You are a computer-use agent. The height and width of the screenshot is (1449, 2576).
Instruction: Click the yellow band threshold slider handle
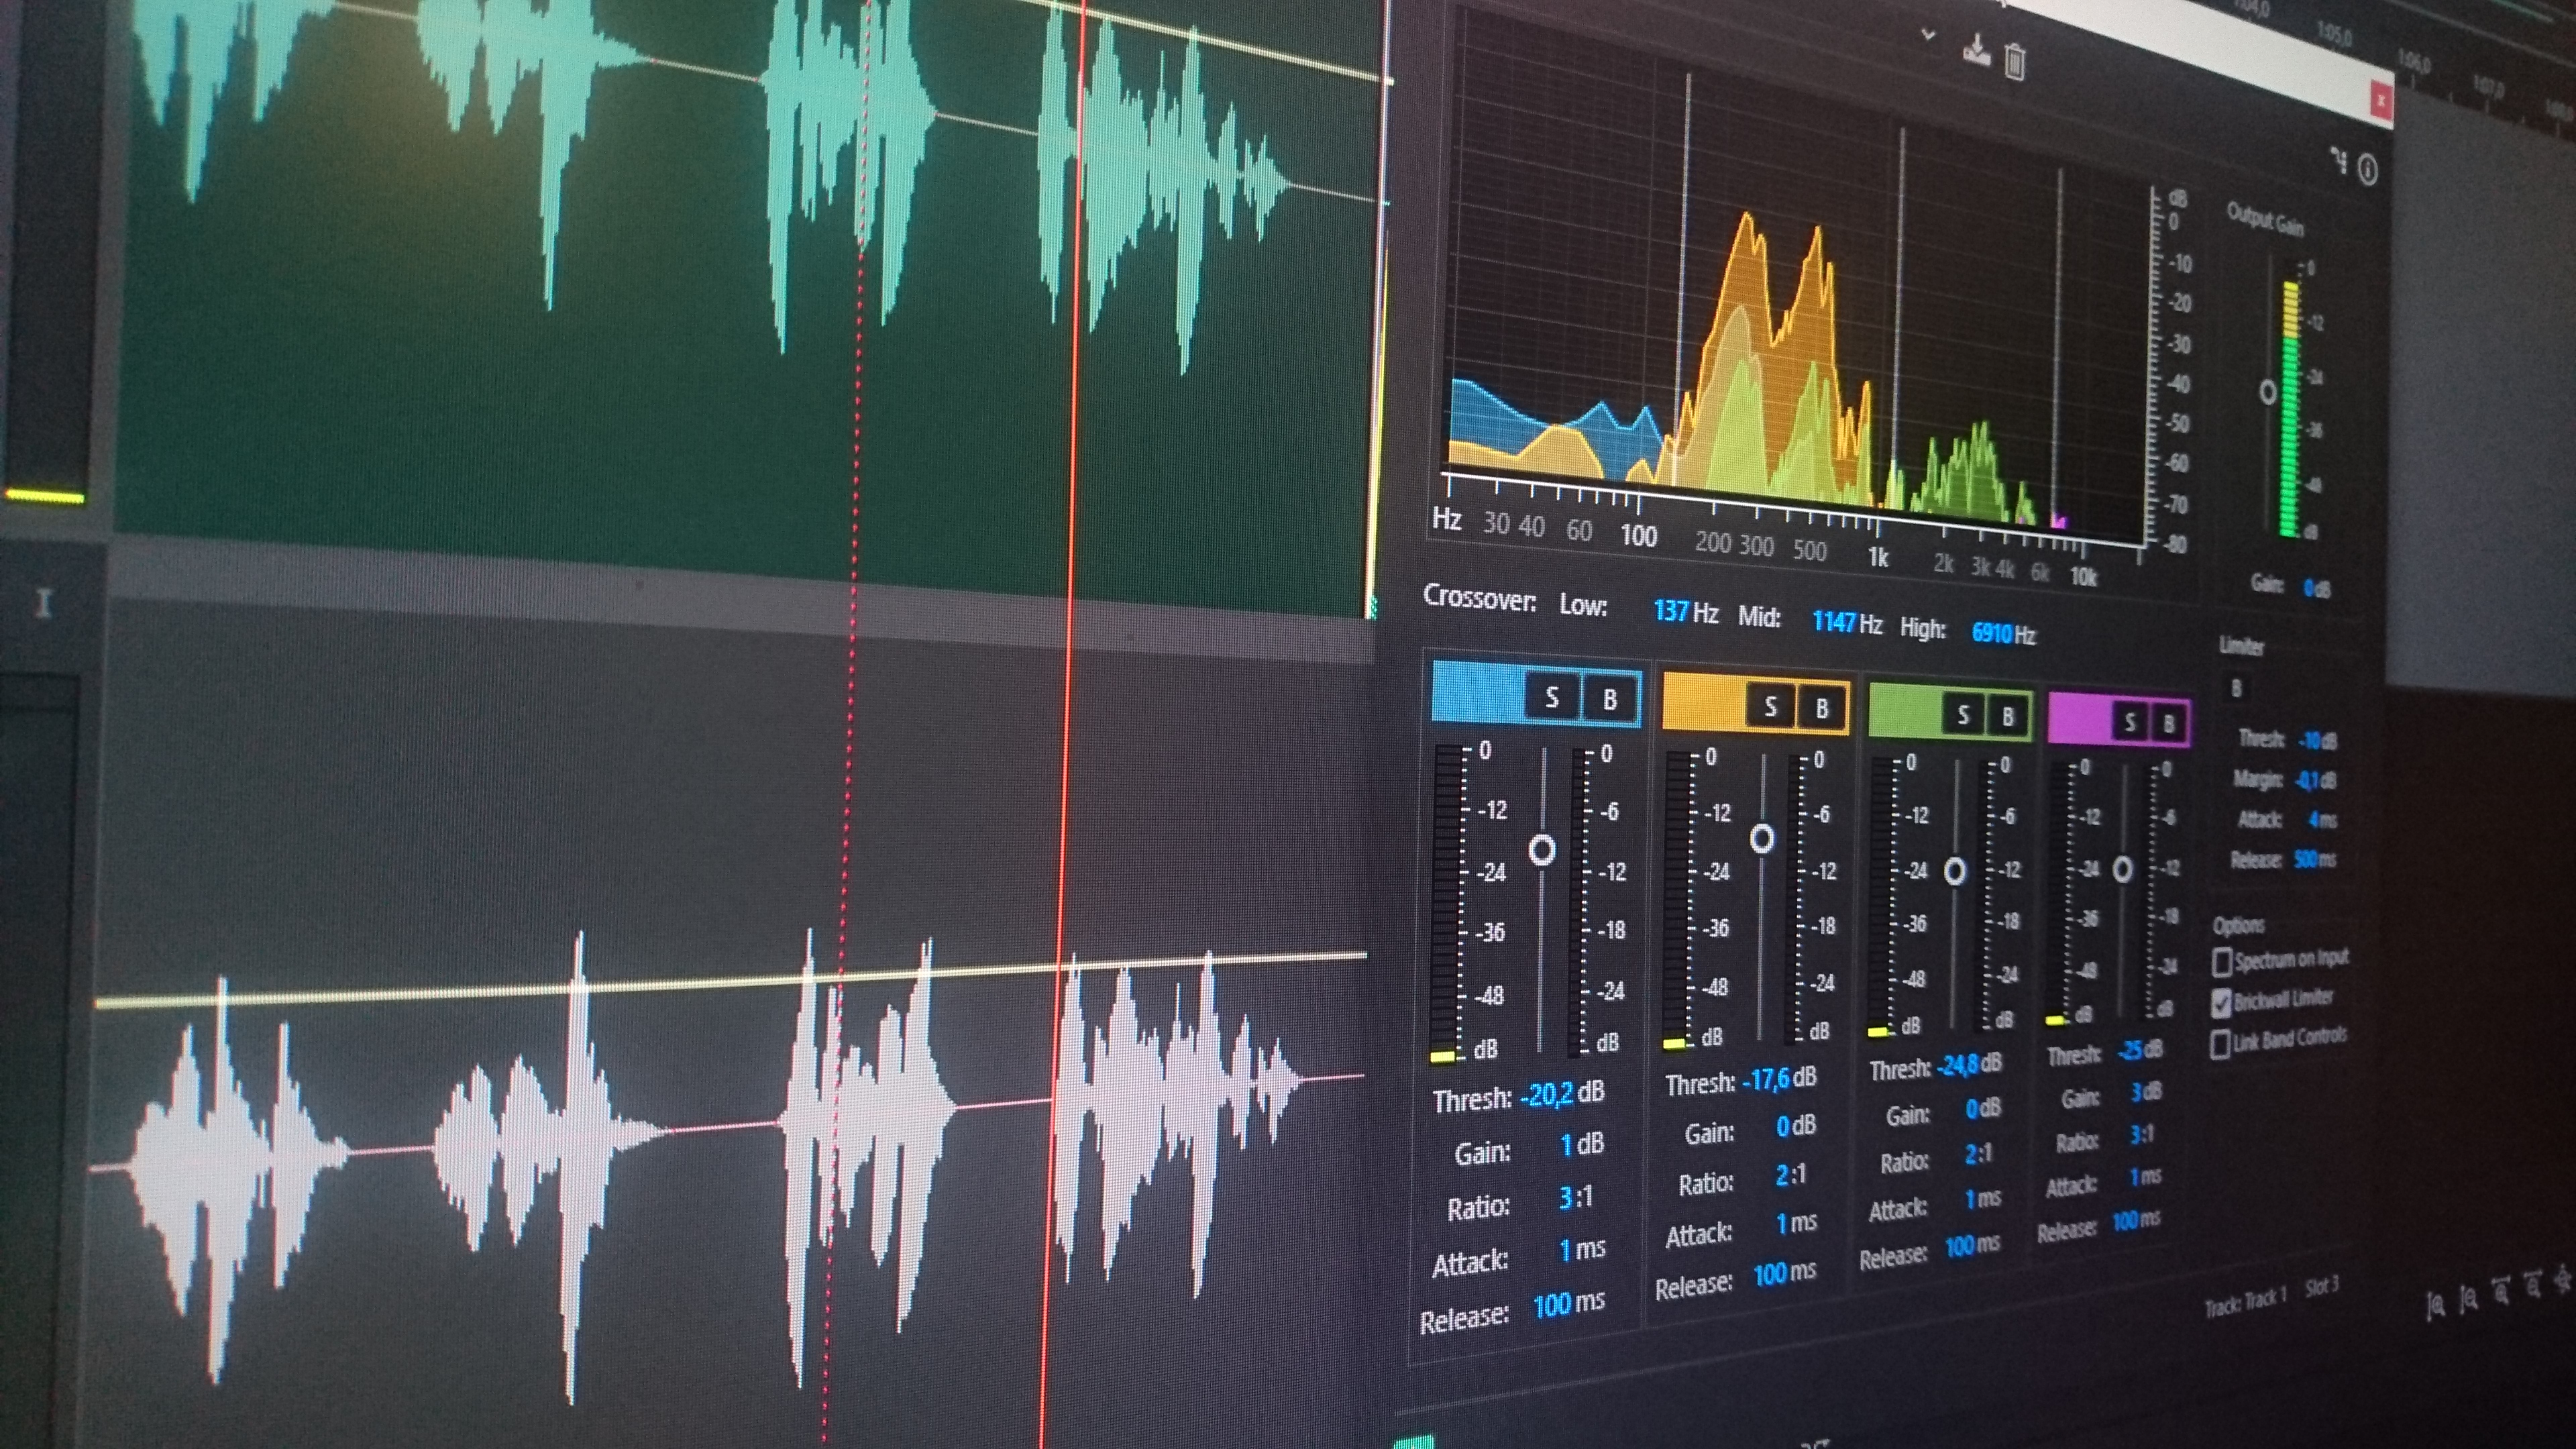1762,838
